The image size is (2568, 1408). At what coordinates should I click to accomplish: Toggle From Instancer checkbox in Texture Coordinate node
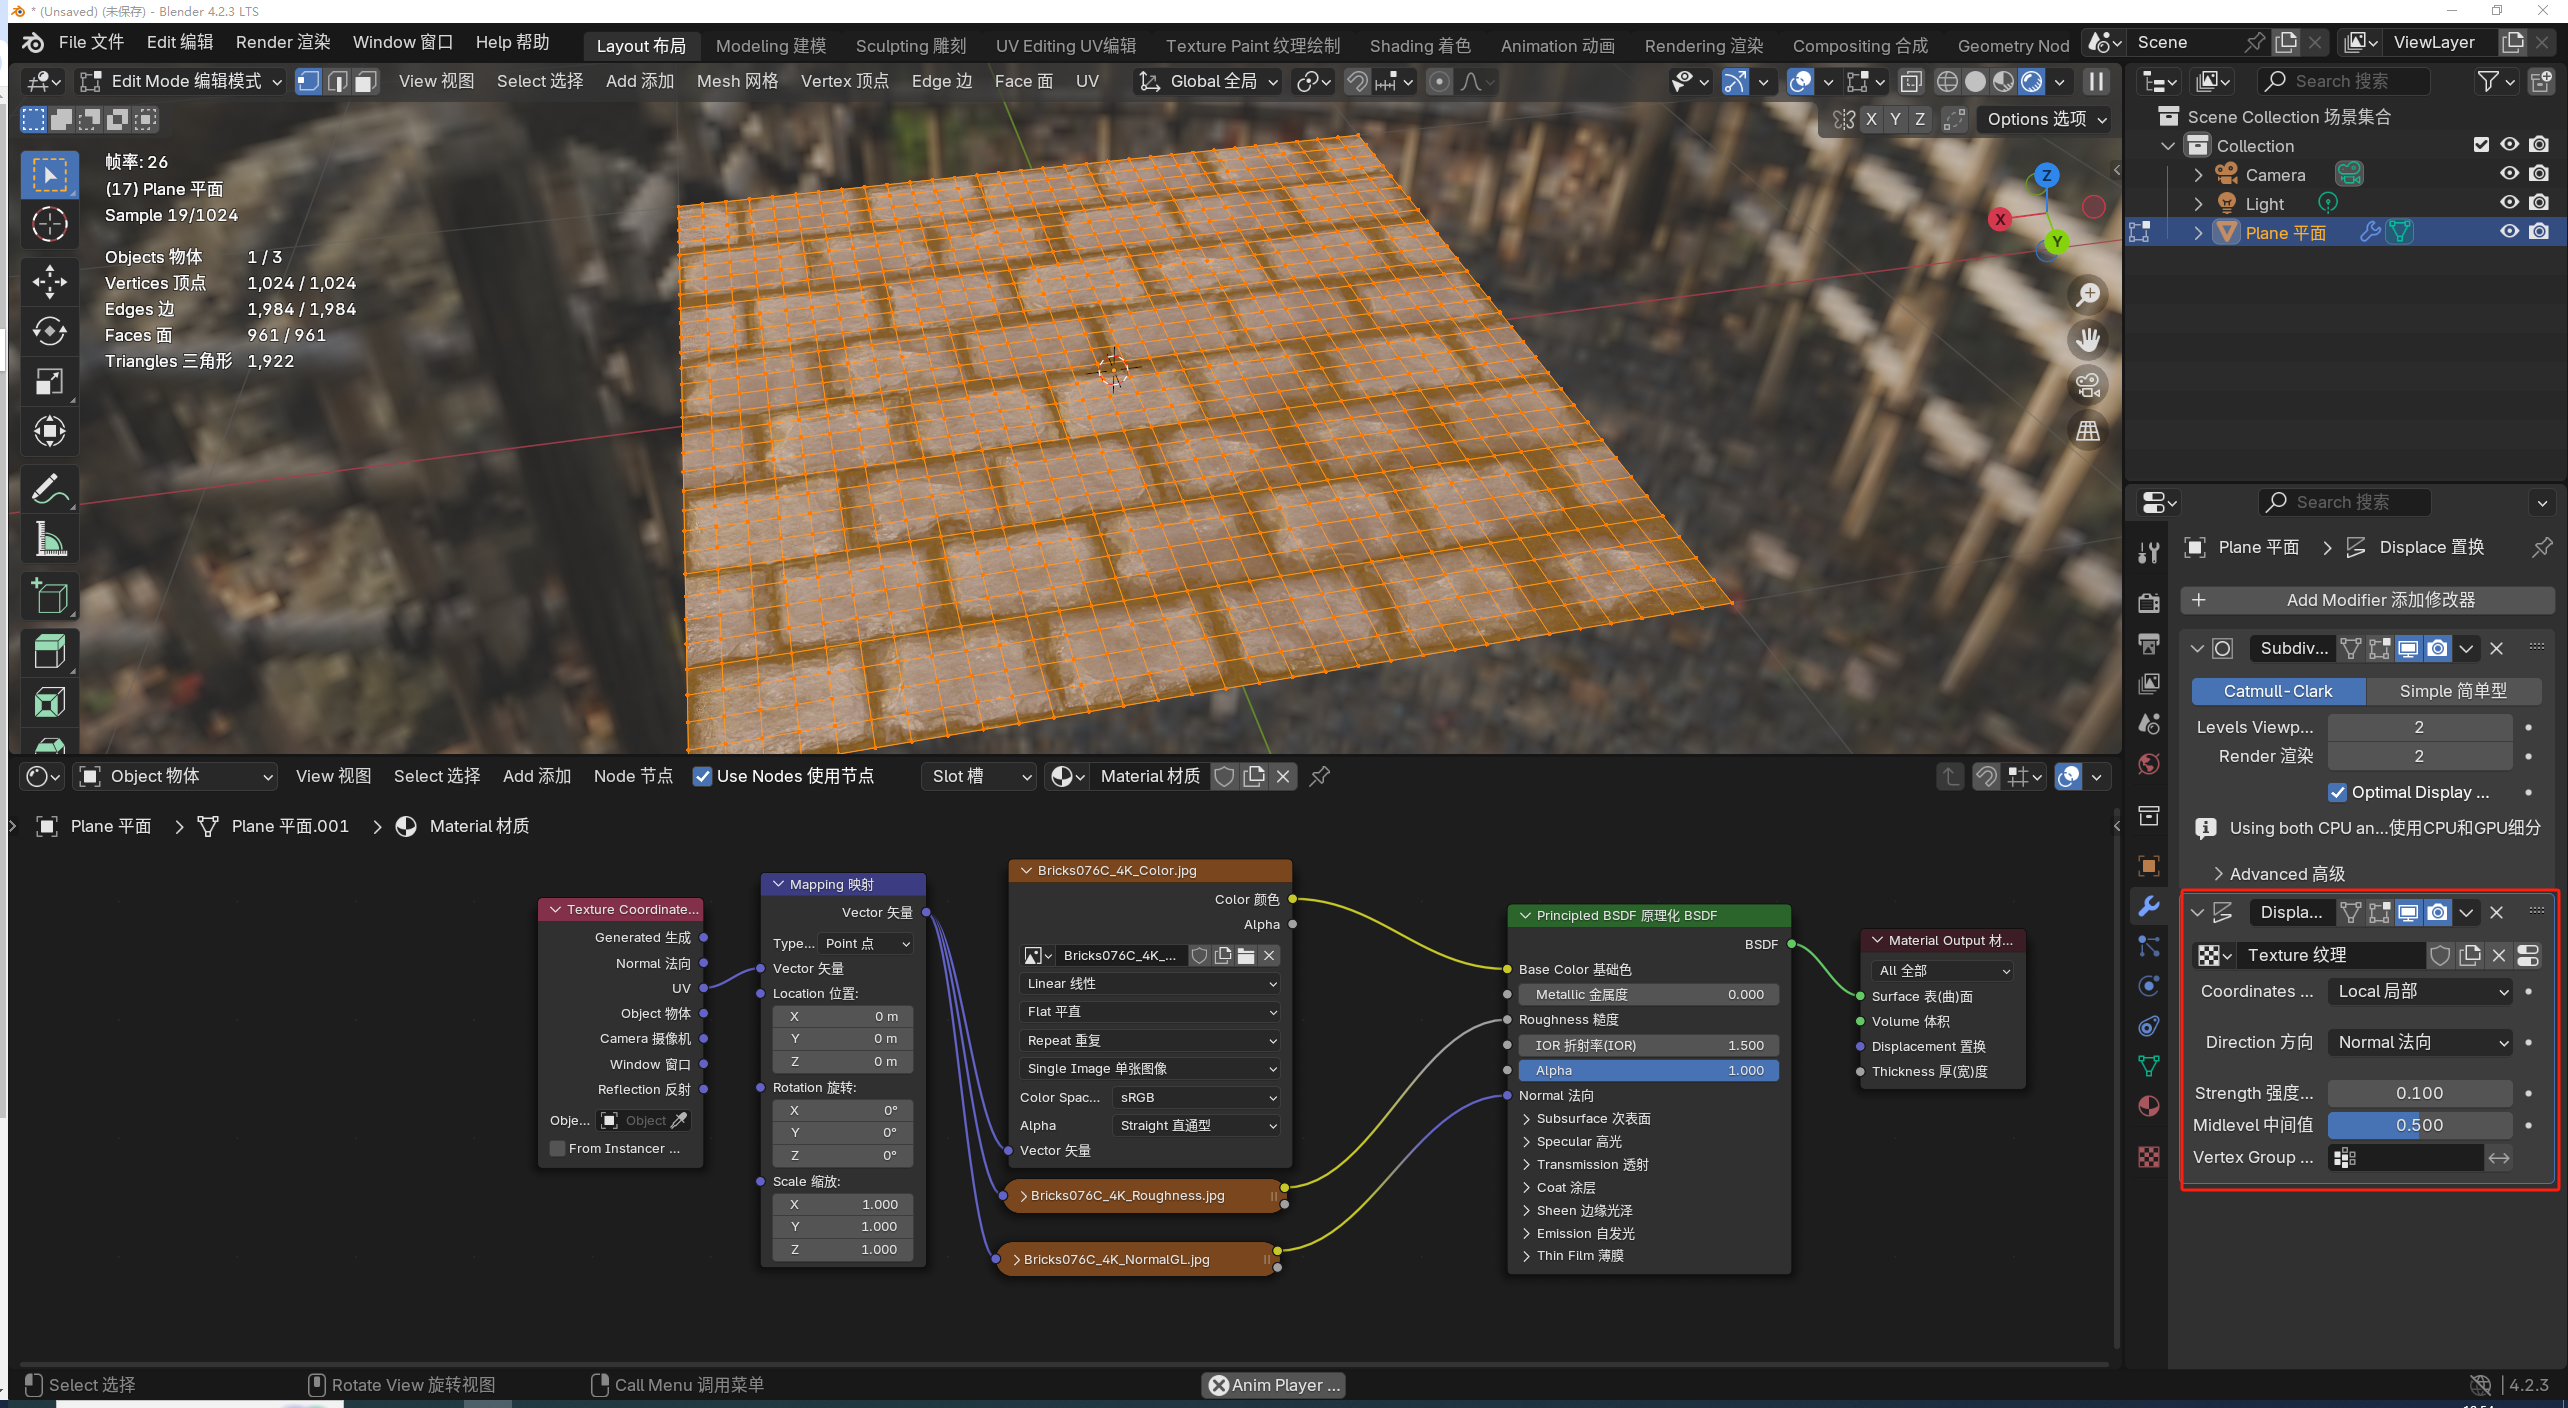558,1149
